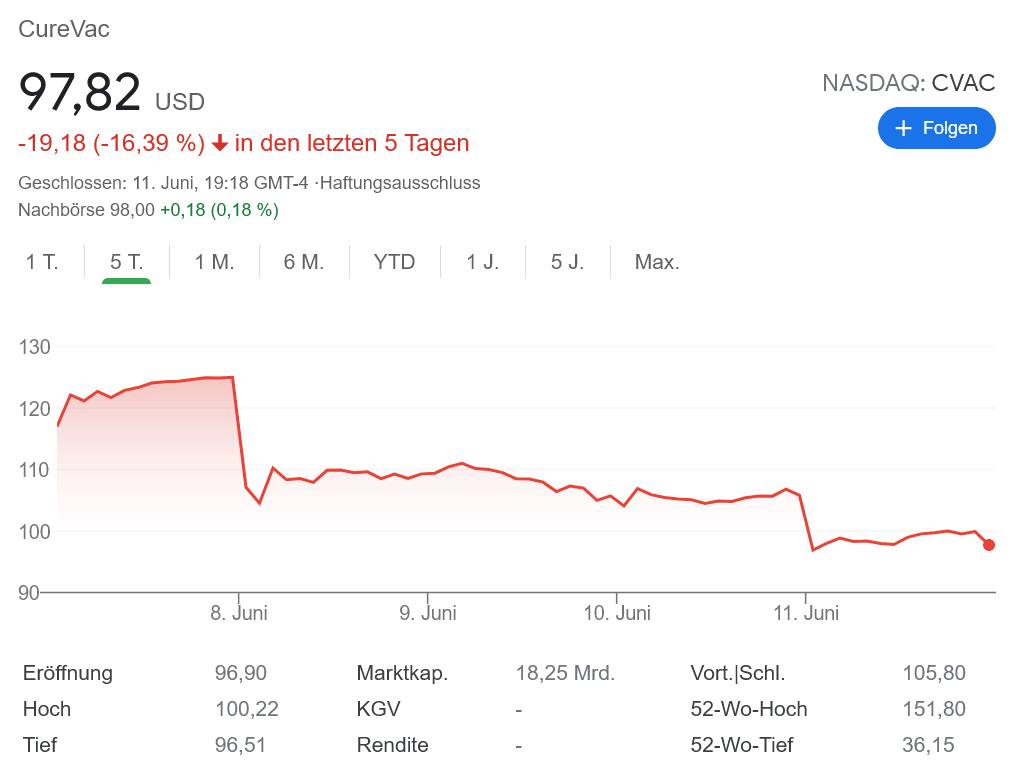Click the 8. Juni date axis label
The width and height of the screenshot is (1012, 783).
coord(239,613)
